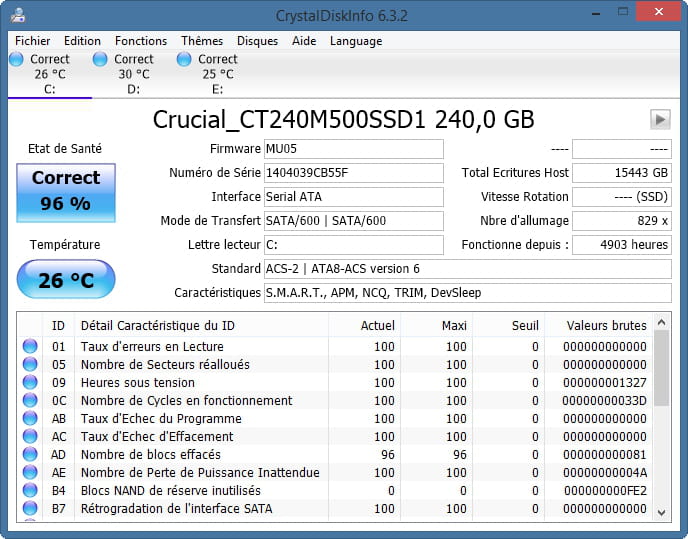Screen dimensions: 688x539
Task: Click the Firmware field MU05
Action: pos(354,149)
